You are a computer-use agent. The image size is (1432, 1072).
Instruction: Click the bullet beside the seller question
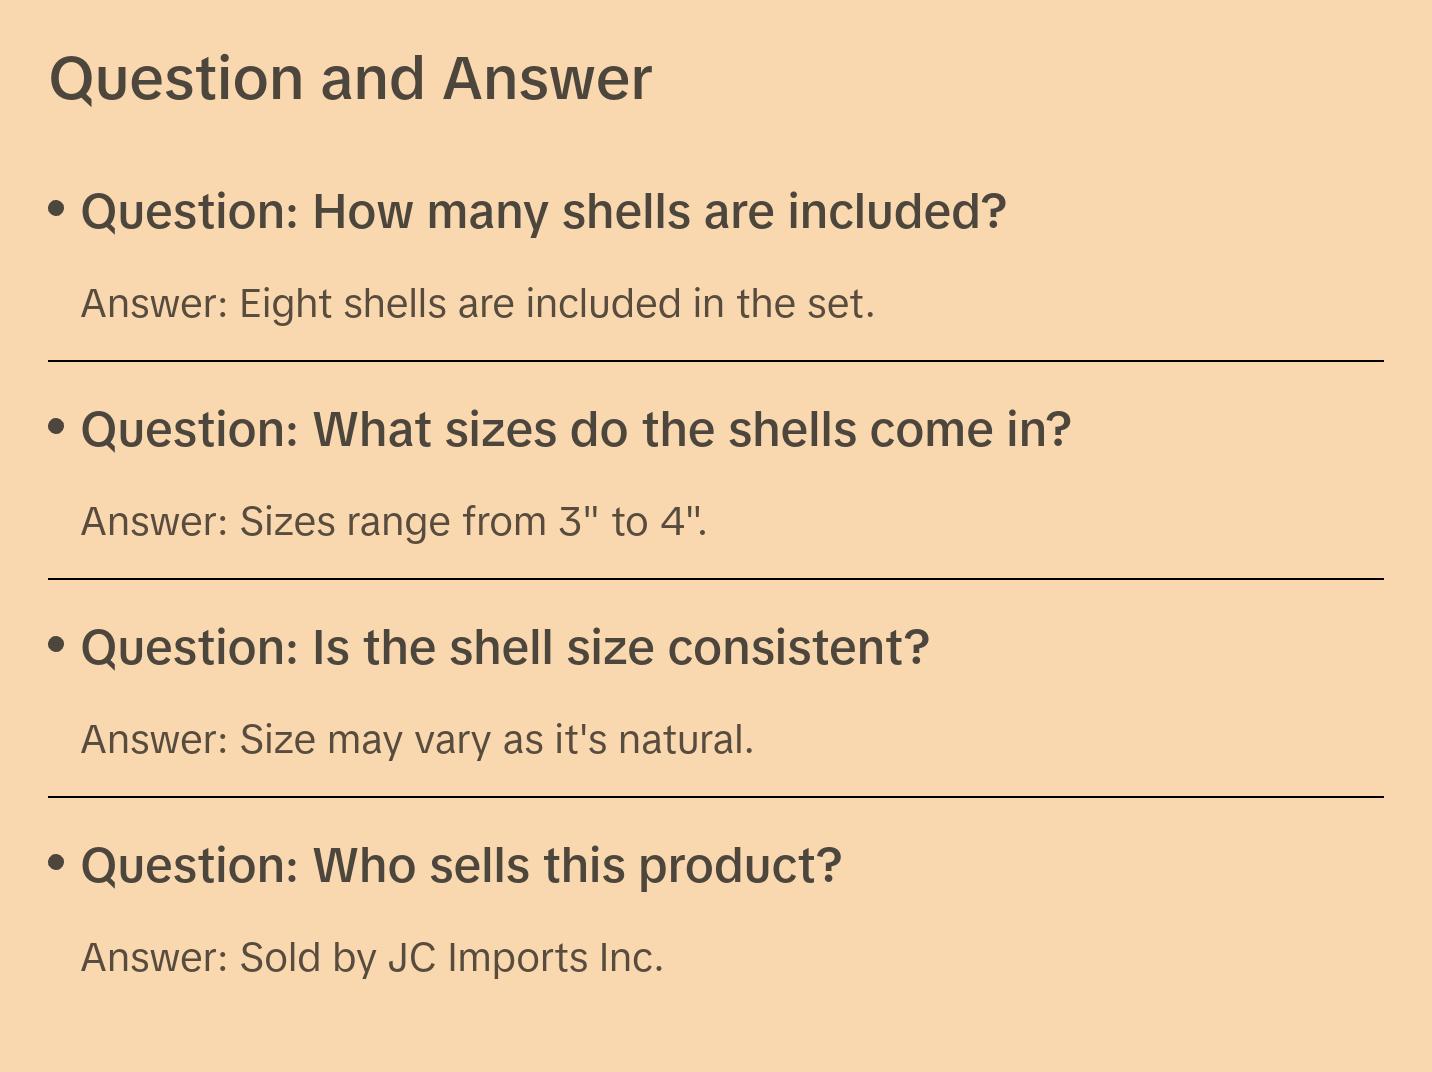pos(57,863)
